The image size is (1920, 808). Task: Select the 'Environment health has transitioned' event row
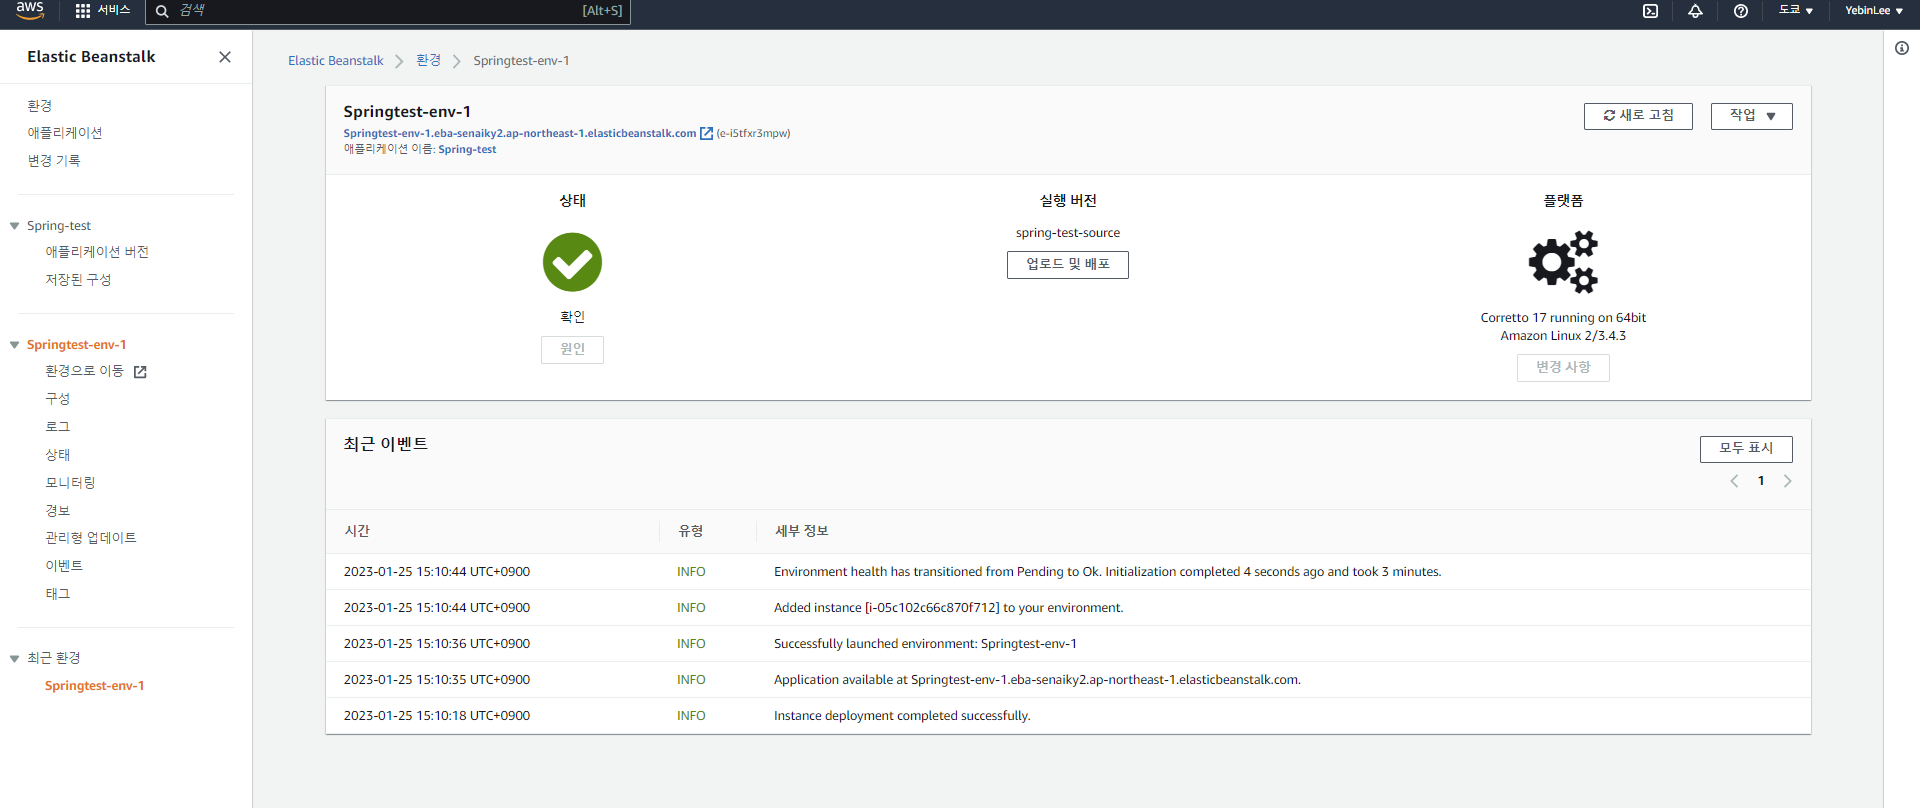point(1068,572)
